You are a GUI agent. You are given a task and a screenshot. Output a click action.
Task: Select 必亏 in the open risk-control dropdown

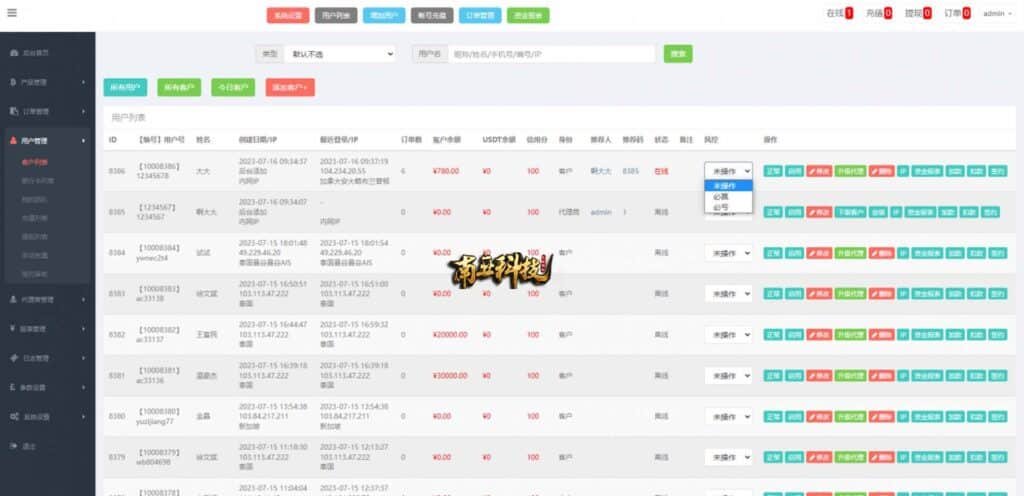pyautogui.click(x=721, y=208)
